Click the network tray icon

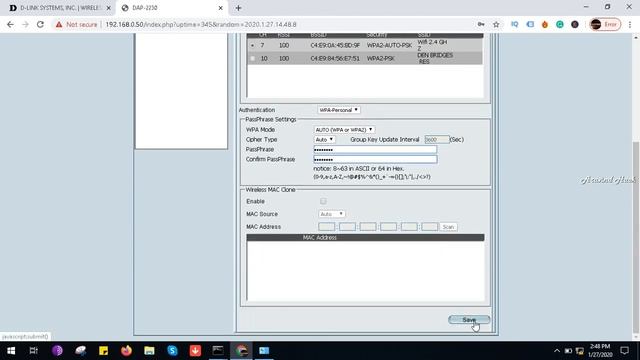pos(580,351)
